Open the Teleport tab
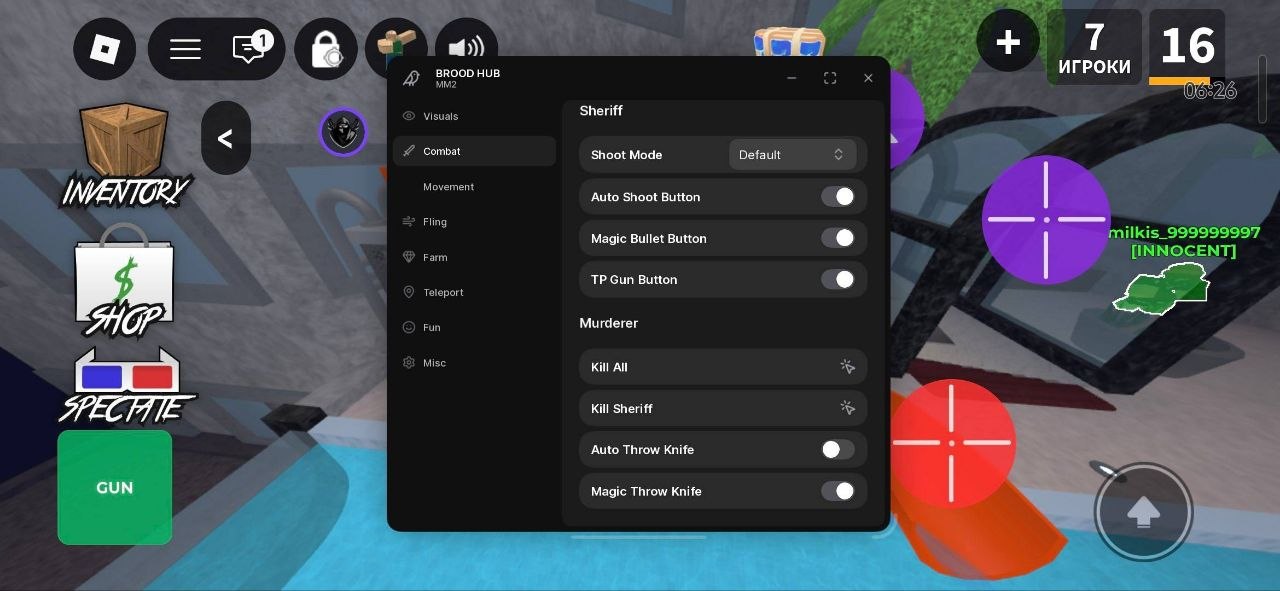The image size is (1280, 591). point(474,292)
